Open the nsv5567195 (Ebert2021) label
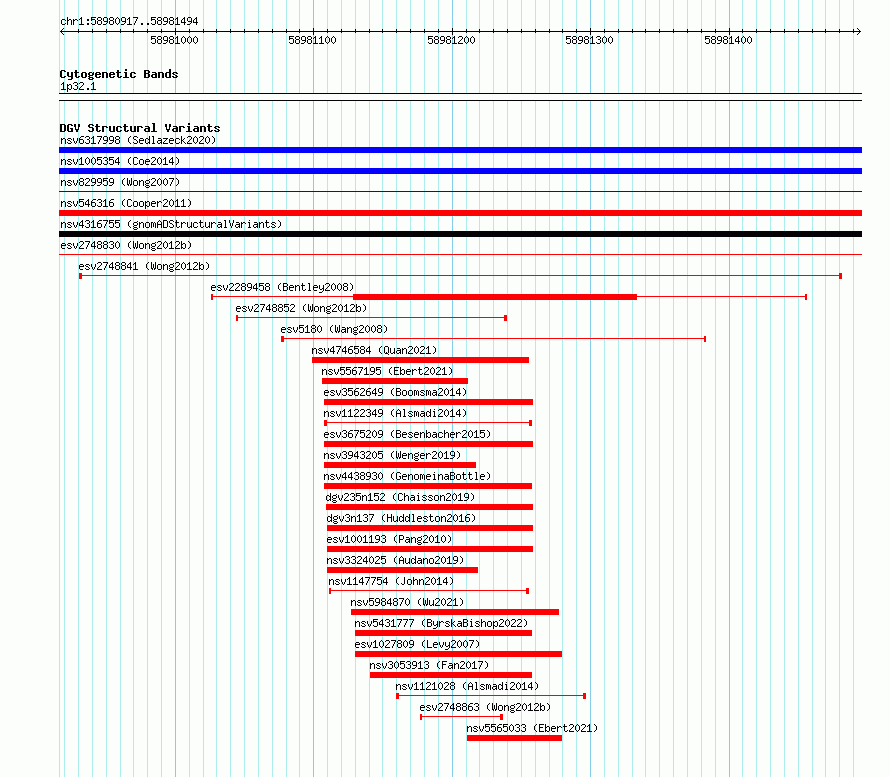The width and height of the screenshot is (890, 777). coord(387,371)
